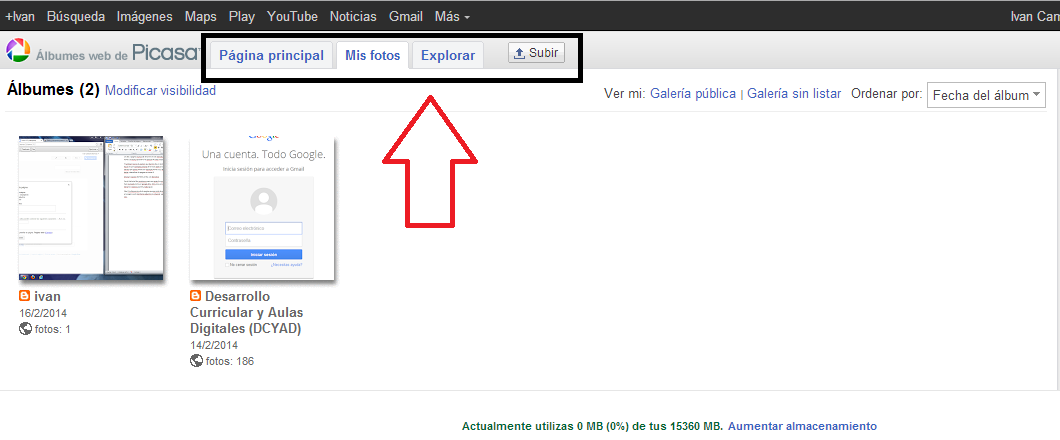Click the date 14/2/2014 under Desarrollo Curricular
This screenshot has width=1060, height=440.
point(215,345)
